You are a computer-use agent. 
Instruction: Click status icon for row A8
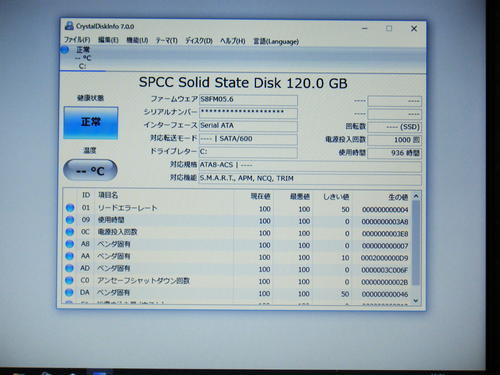(x=70, y=244)
